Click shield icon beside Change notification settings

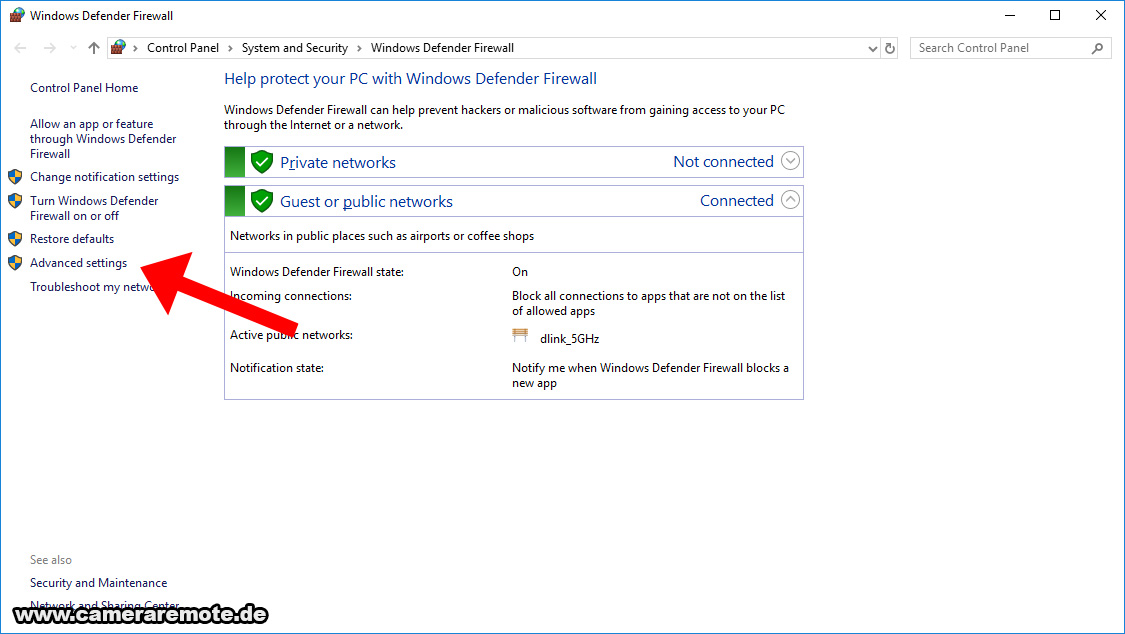[x=15, y=176]
